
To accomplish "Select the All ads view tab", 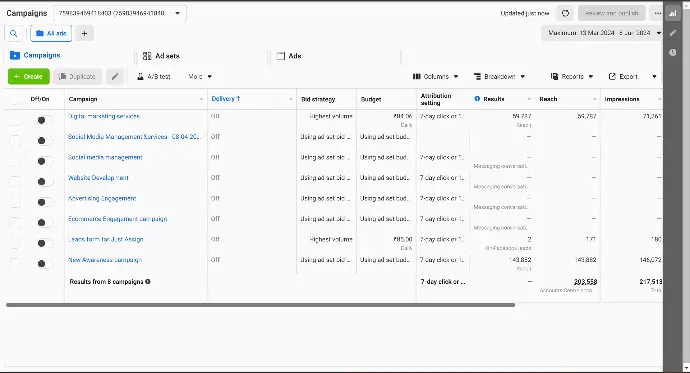I will (51, 33).
